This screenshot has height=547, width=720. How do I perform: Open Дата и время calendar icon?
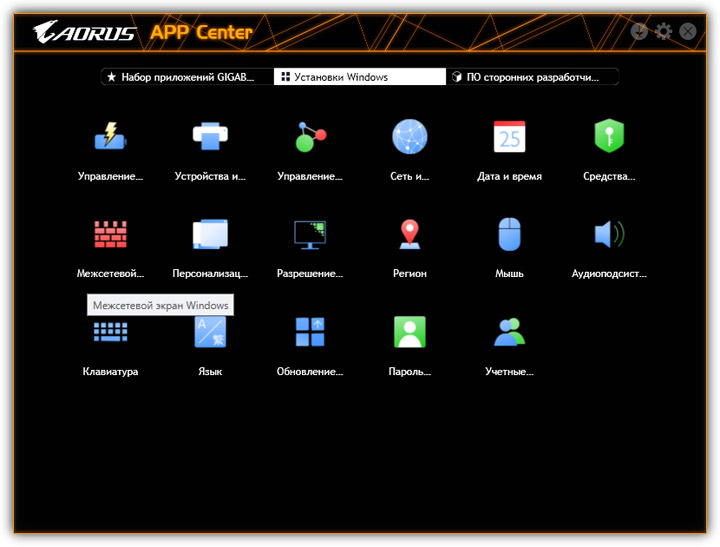pyautogui.click(x=509, y=136)
